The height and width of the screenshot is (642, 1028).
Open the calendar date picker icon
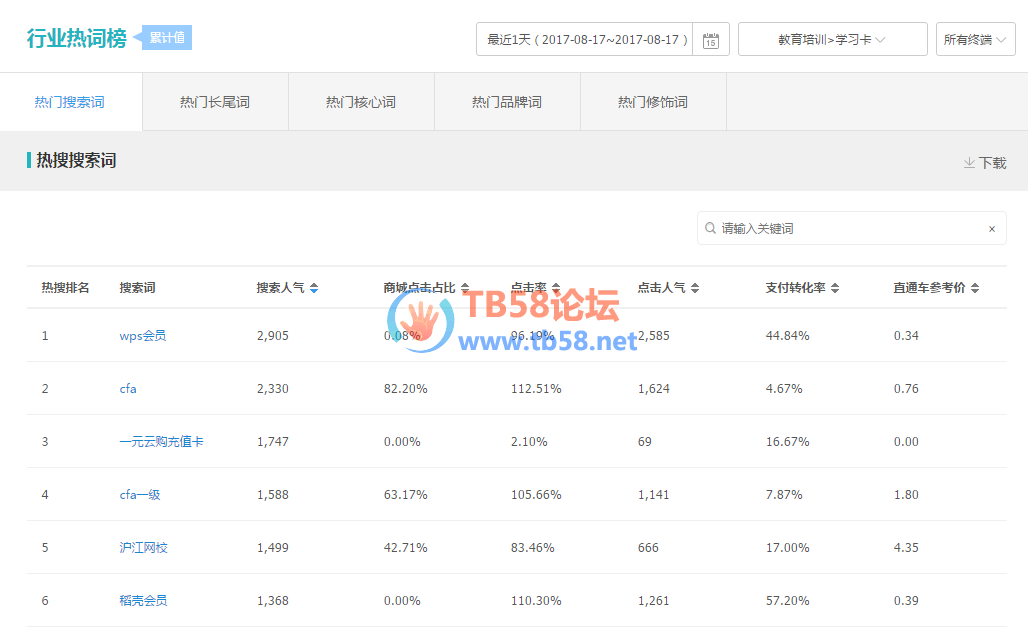click(710, 40)
